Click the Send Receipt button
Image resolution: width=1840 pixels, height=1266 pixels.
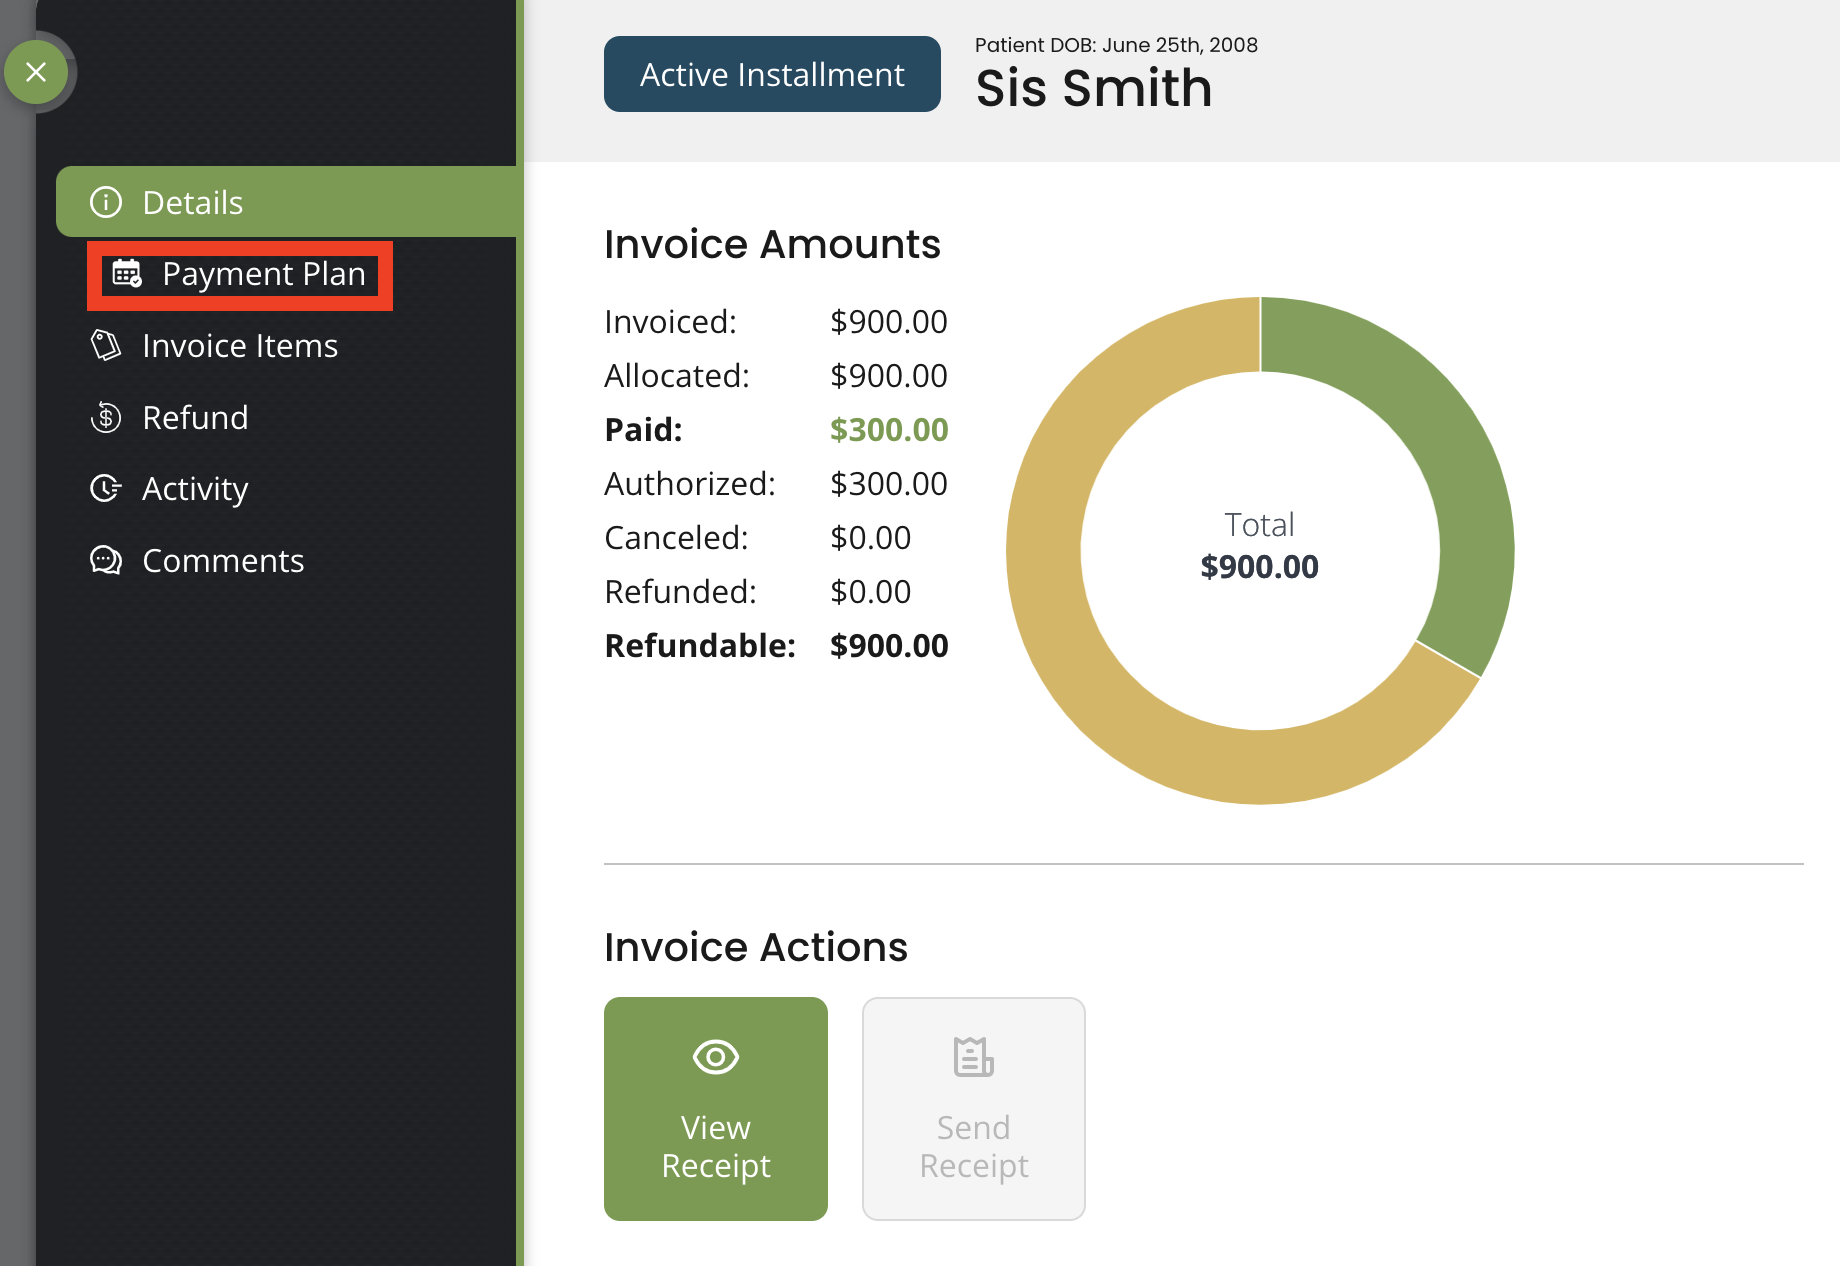pos(974,1109)
